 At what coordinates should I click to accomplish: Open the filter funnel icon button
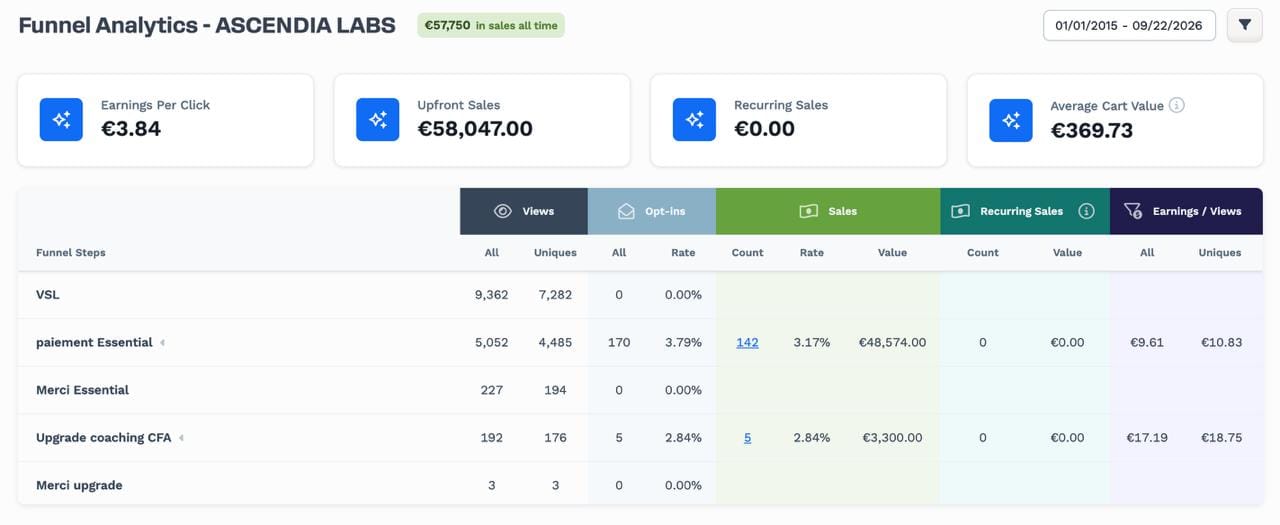coord(1244,25)
